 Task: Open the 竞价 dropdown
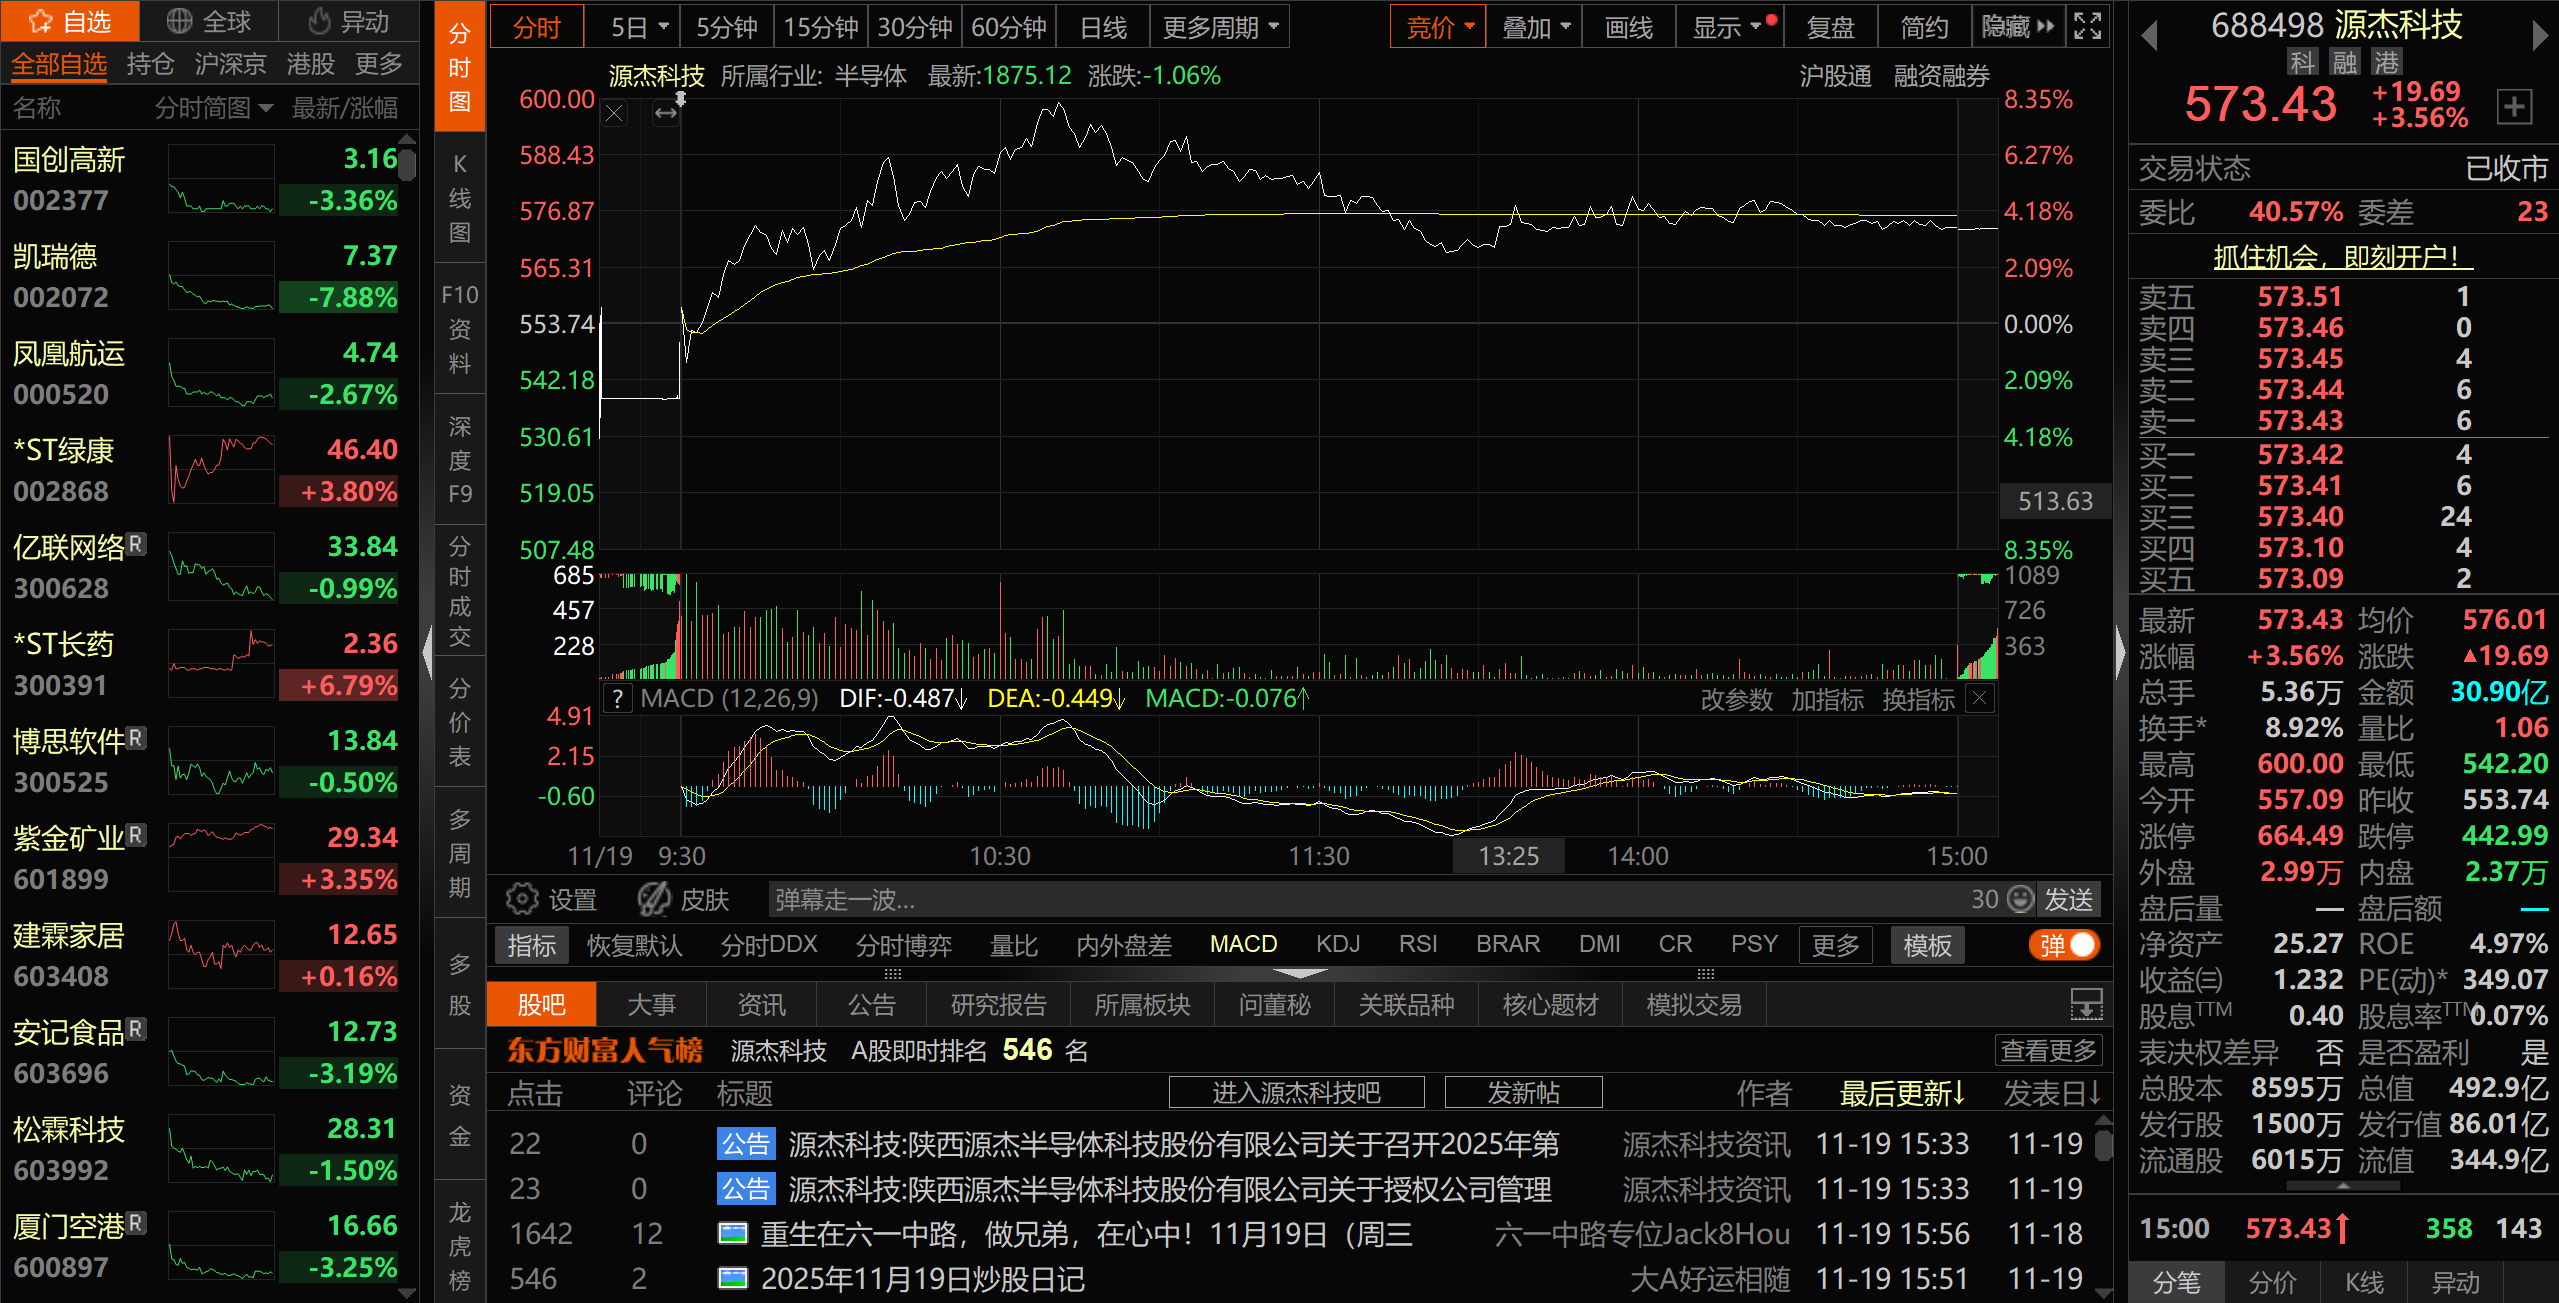(1437, 27)
